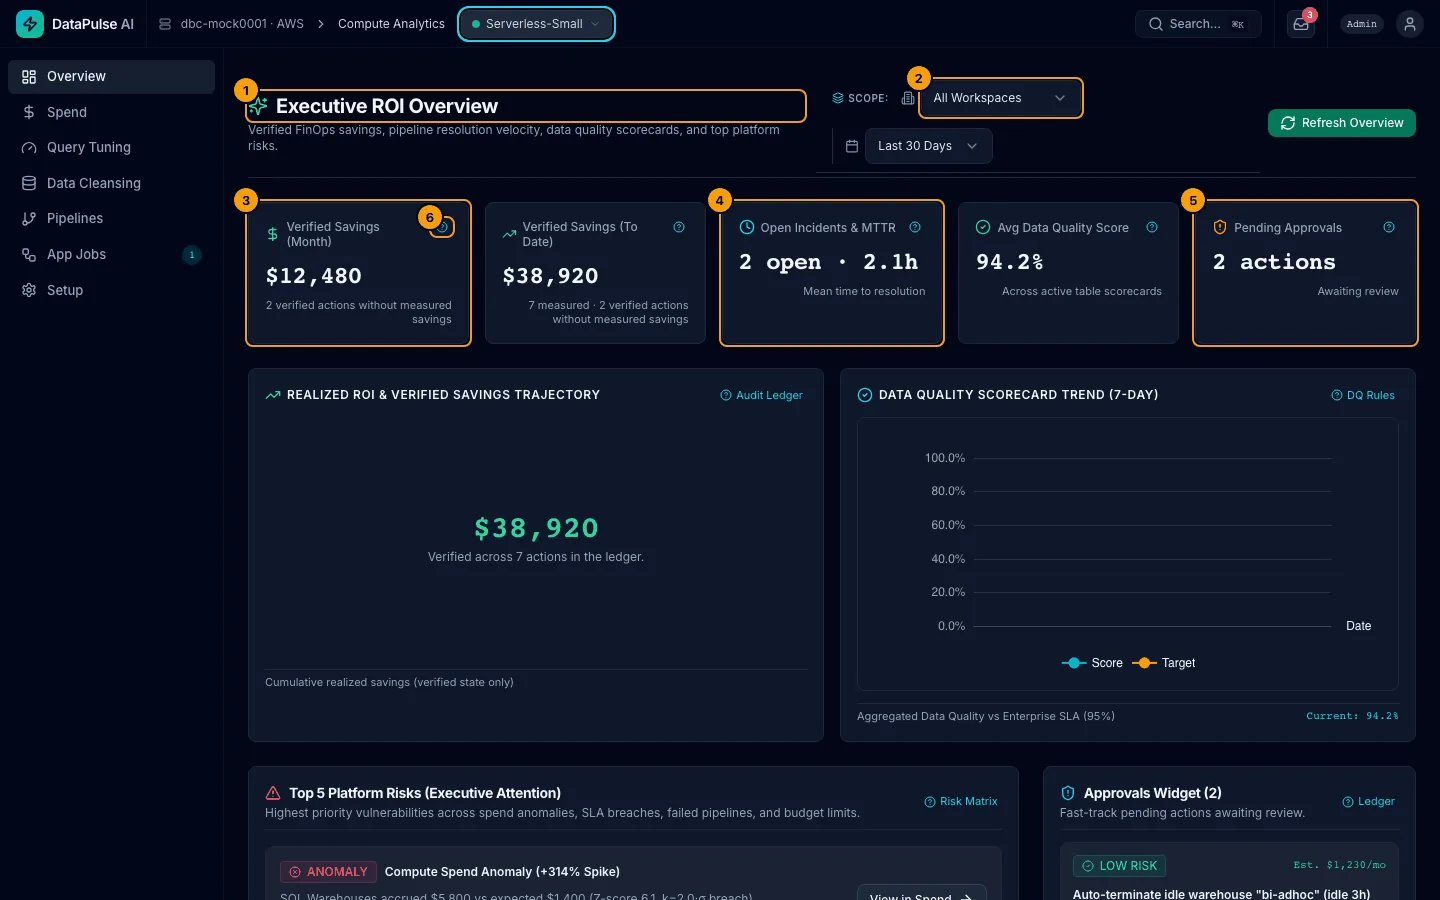Screen dimensions: 1440x900
Task: Click the sparkle icon beside Executive ROI Overview
Action: coord(259,106)
